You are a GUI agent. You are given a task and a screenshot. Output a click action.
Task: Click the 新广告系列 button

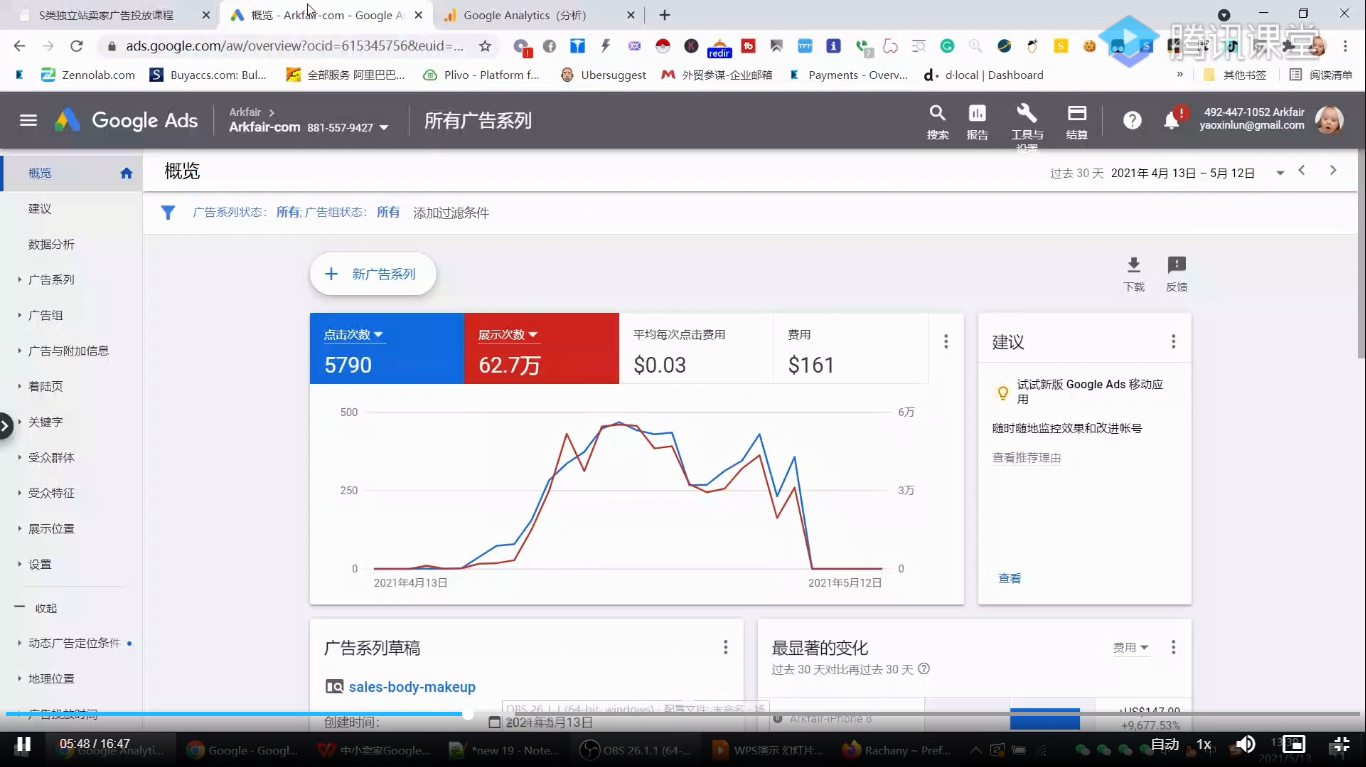click(373, 273)
